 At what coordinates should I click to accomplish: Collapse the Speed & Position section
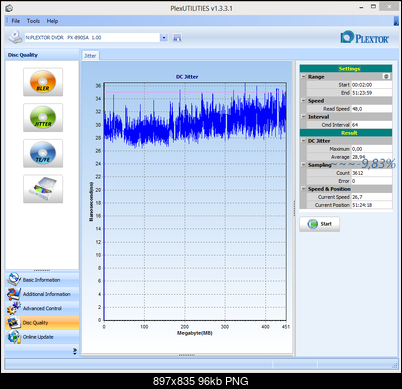303,189
